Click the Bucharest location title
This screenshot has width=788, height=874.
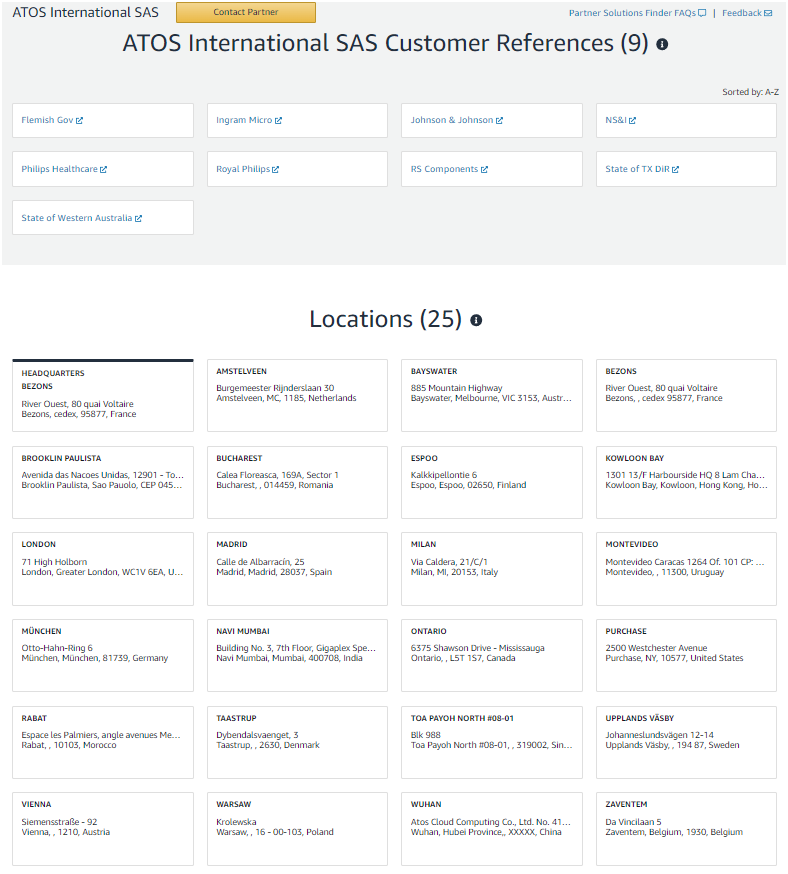239,458
